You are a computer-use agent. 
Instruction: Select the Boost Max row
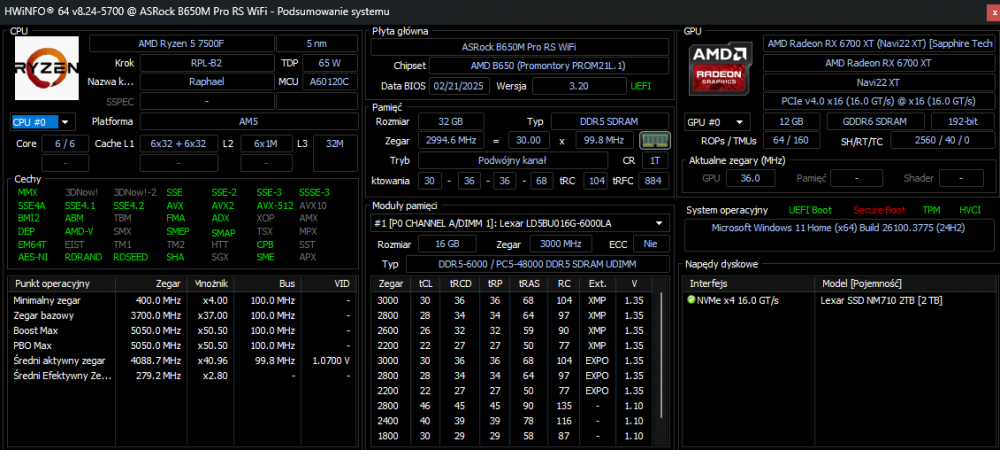click(182, 330)
